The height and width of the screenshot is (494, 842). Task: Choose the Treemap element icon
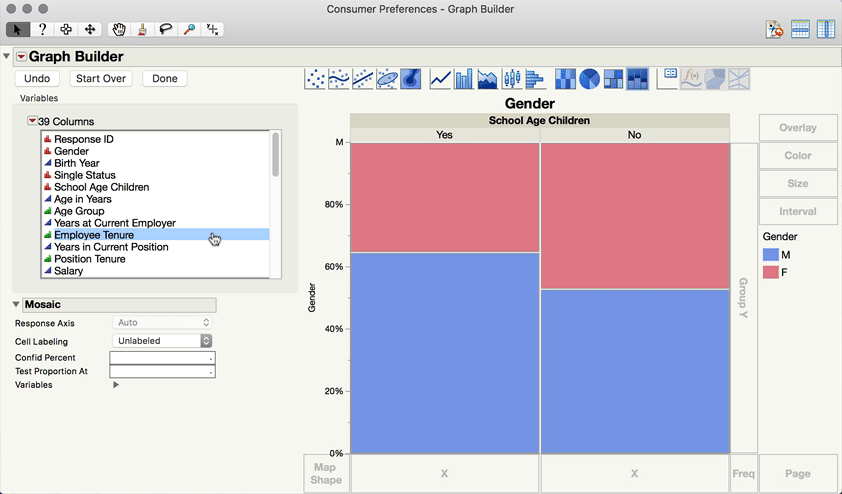click(x=613, y=79)
